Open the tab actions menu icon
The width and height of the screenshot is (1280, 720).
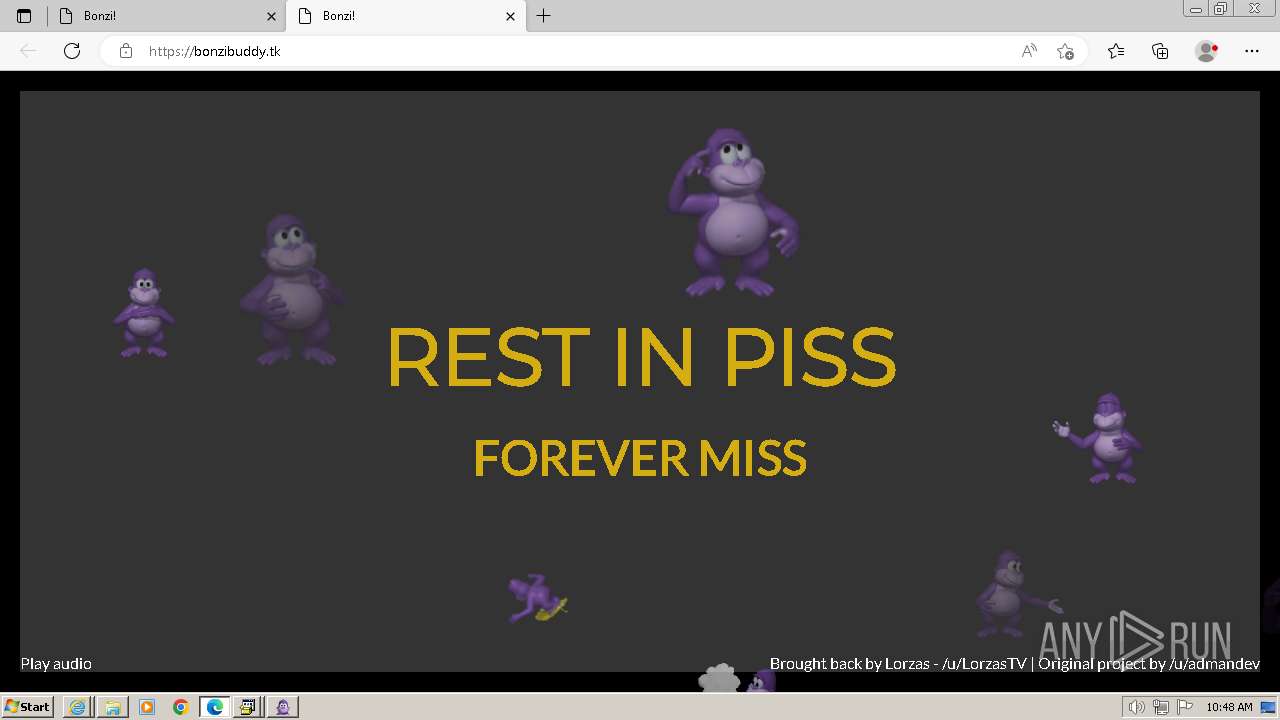point(24,16)
